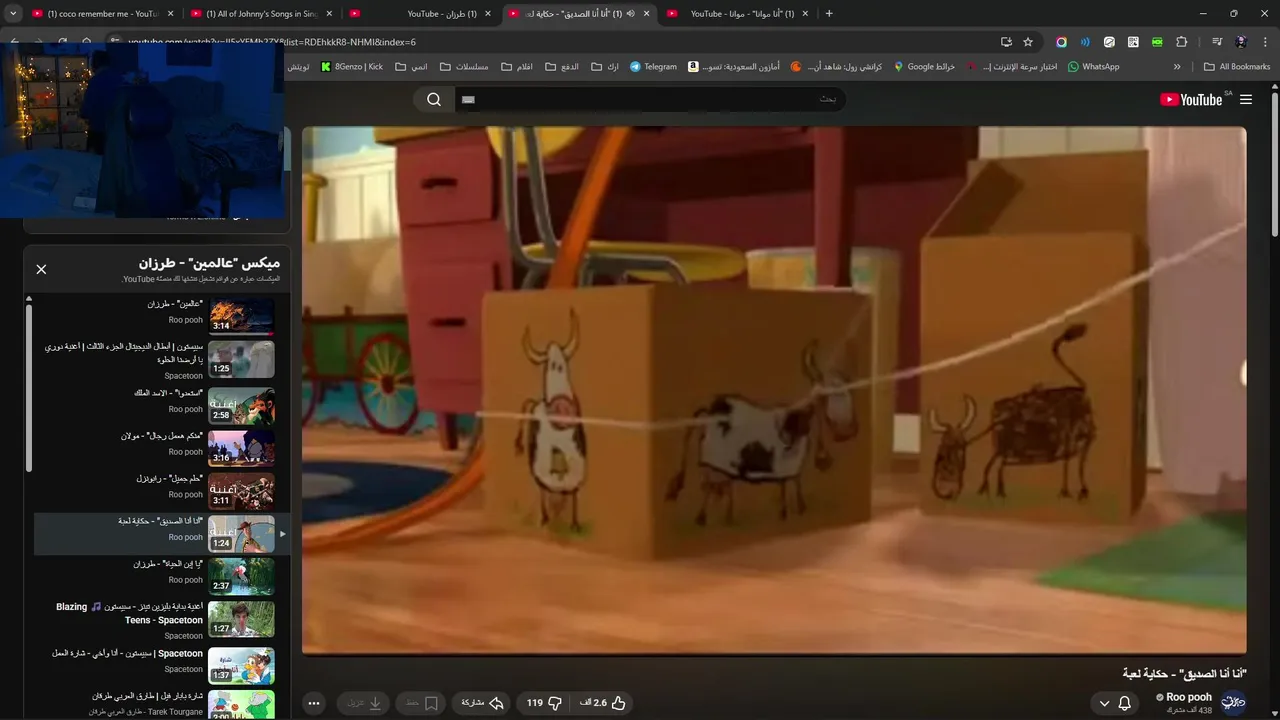This screenshot has height=720, width=1280.
Task: Close the 'coco remember me' tab
Action: (170, 14)
